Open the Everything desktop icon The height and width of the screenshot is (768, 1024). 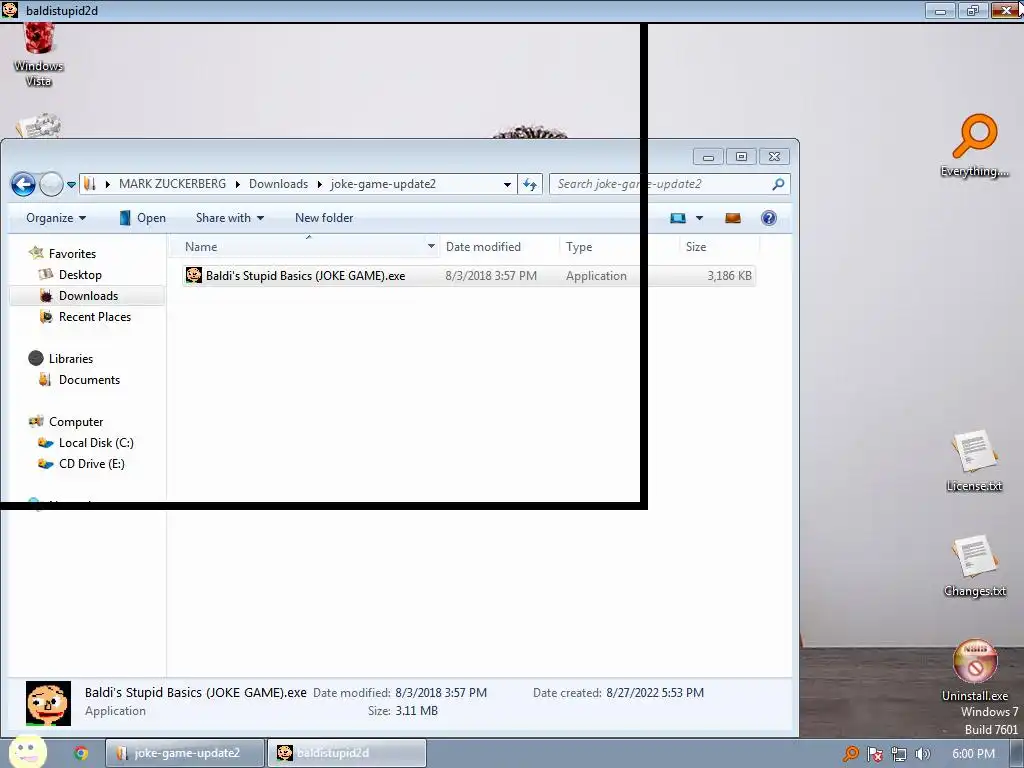(974, 146)
